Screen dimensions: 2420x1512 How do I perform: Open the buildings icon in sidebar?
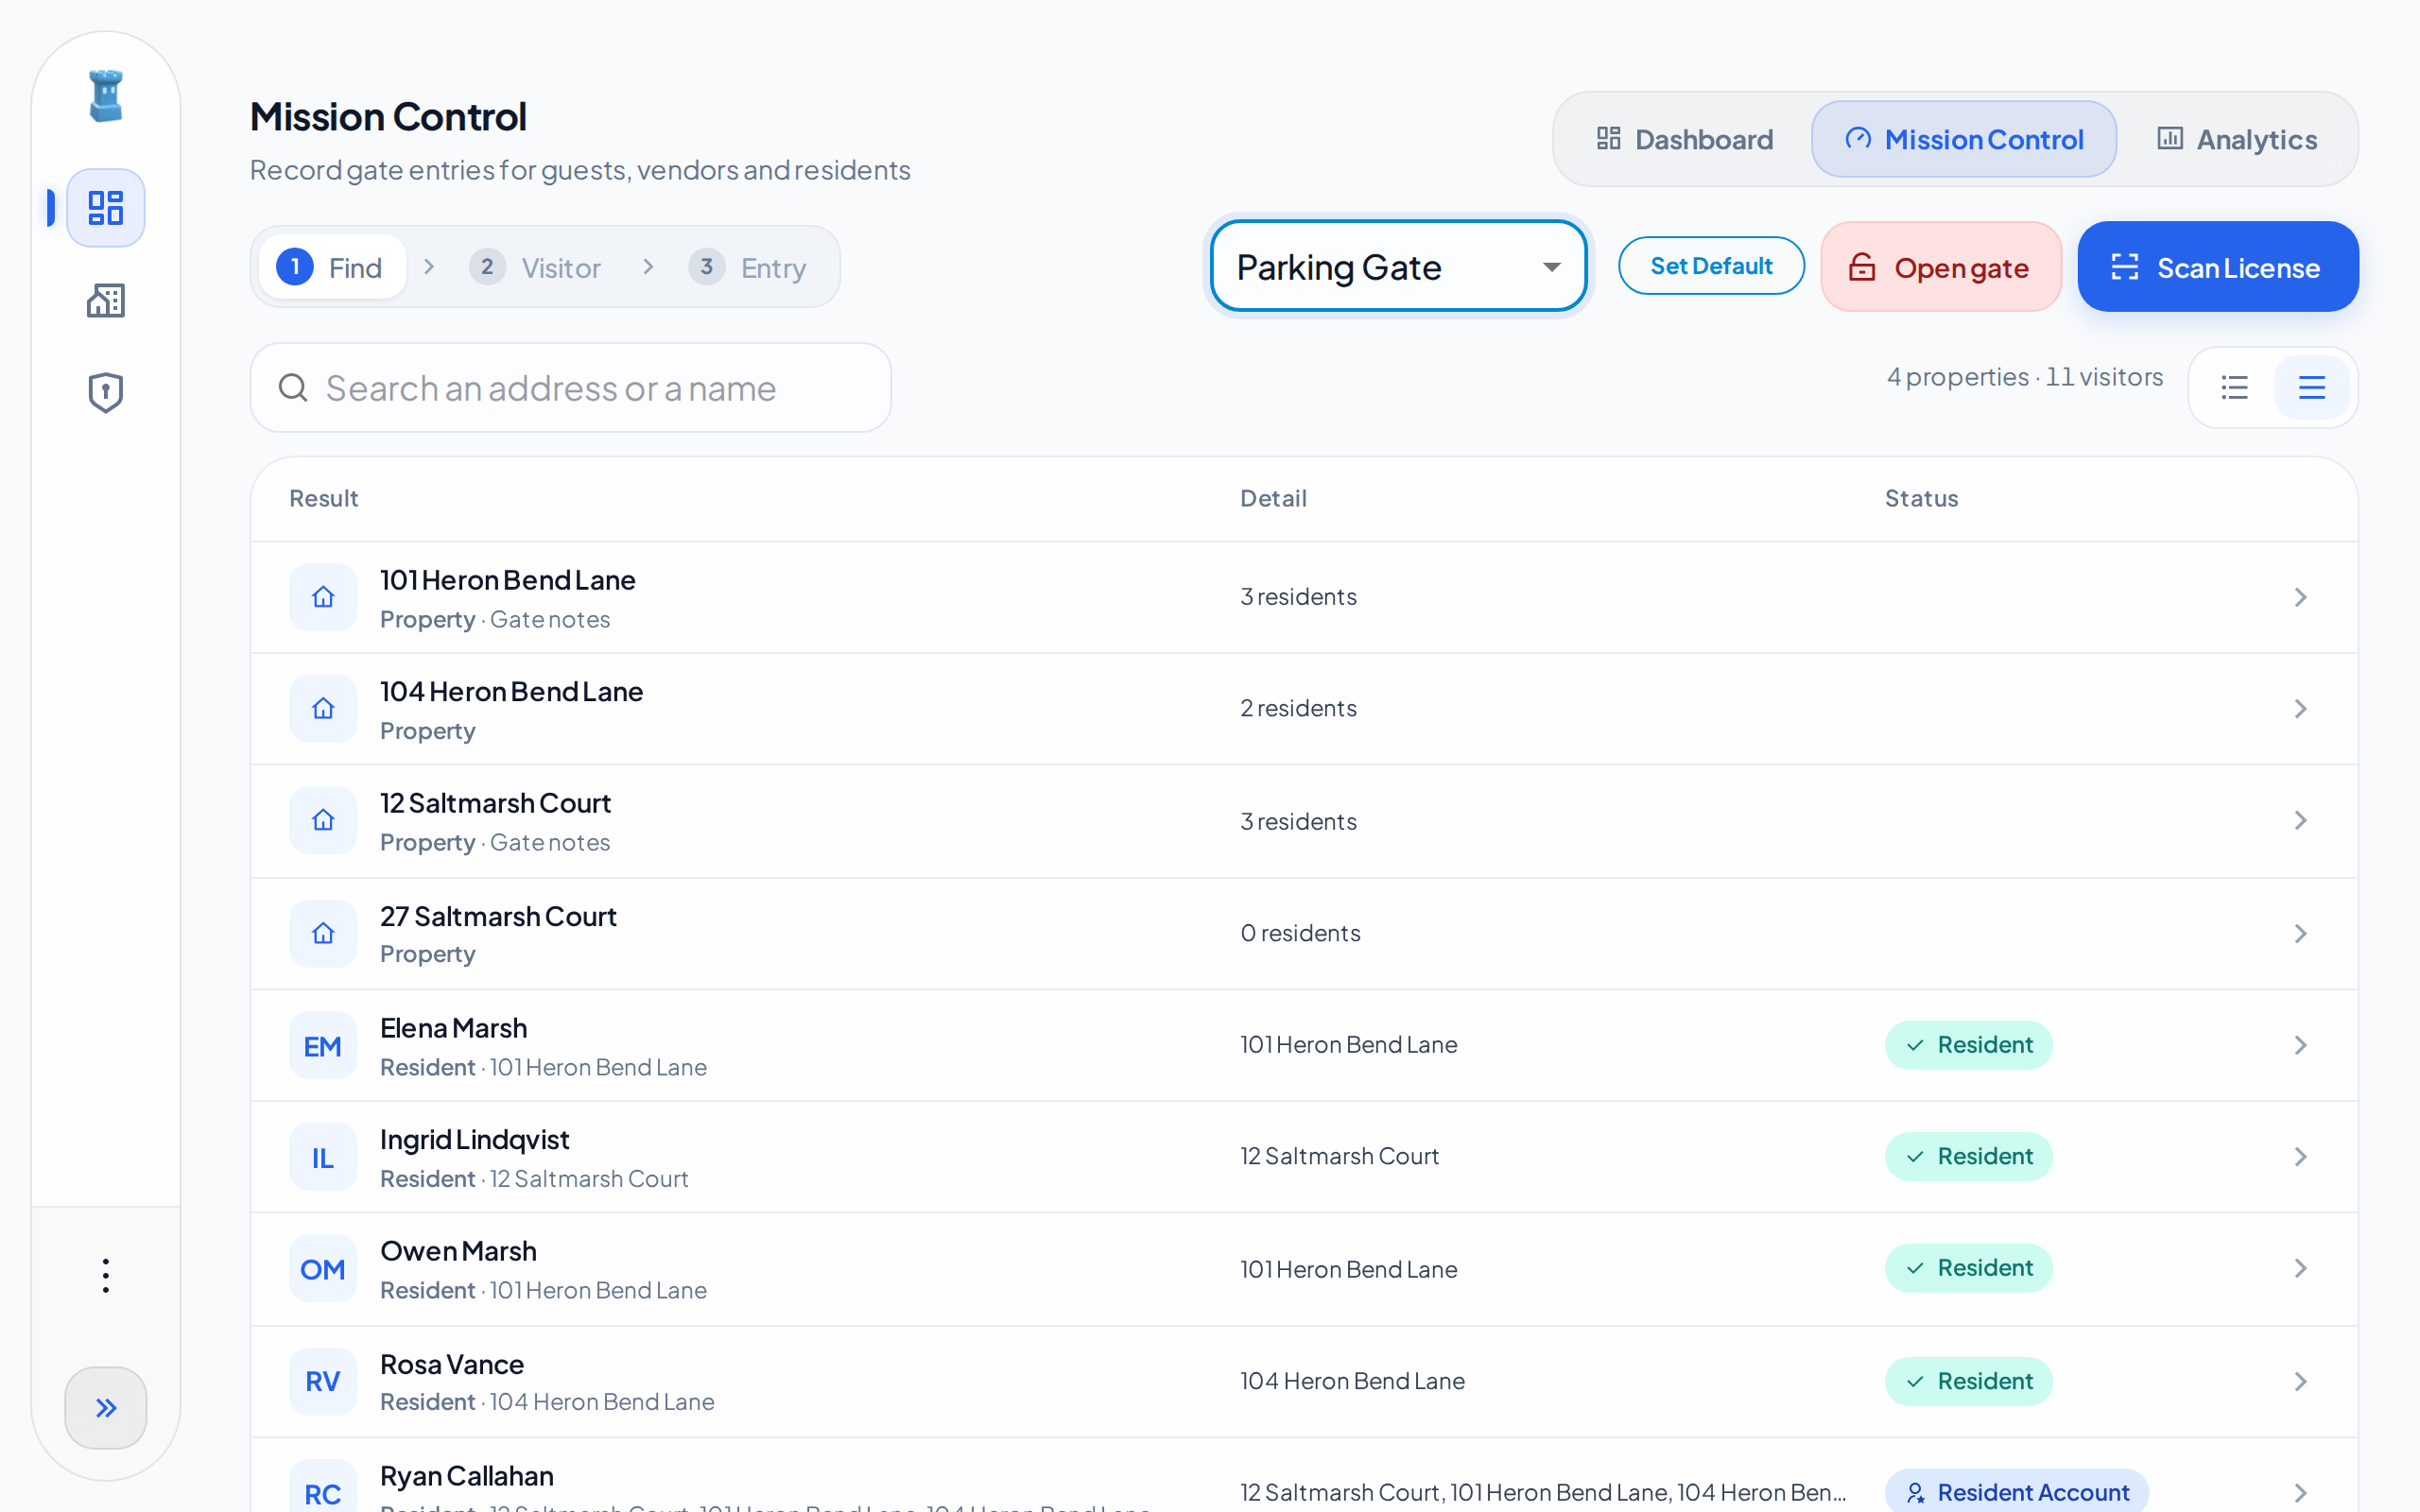(x=105, y=300)
